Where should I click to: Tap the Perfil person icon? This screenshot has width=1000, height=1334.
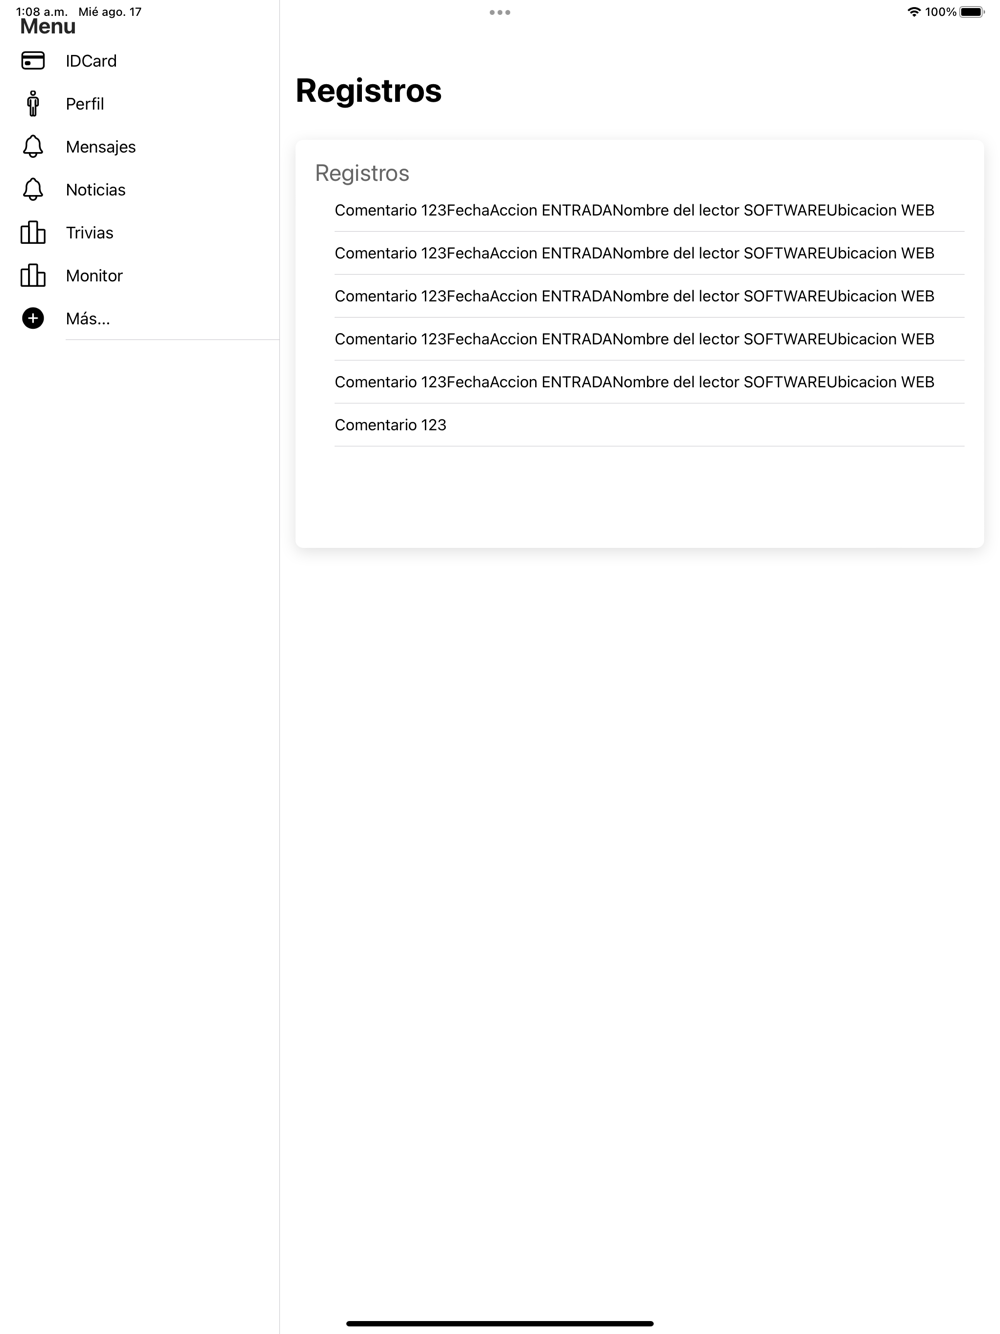[x=33, y=104]
